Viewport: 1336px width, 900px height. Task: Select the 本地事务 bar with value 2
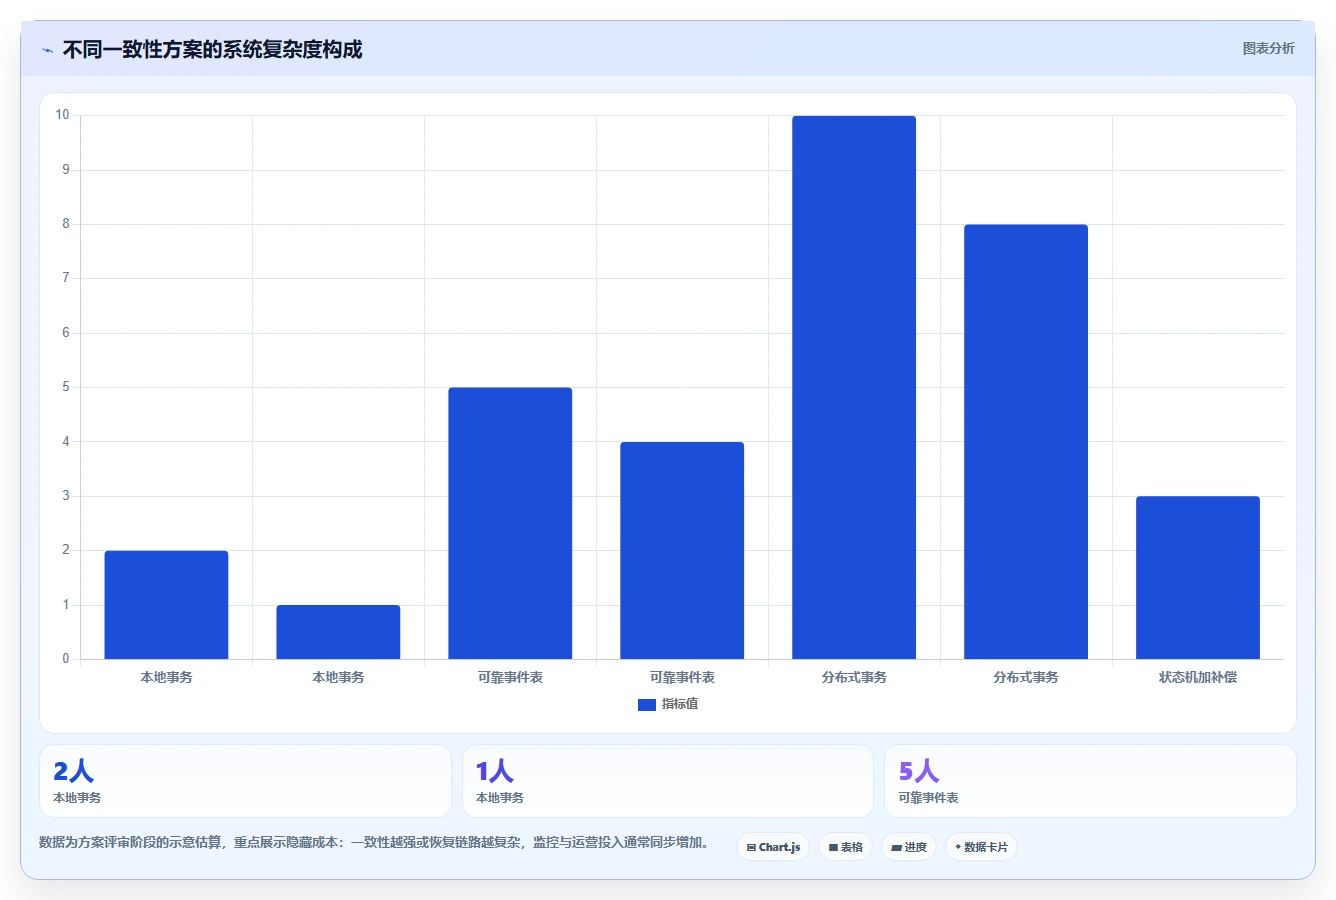pos(166,605)
